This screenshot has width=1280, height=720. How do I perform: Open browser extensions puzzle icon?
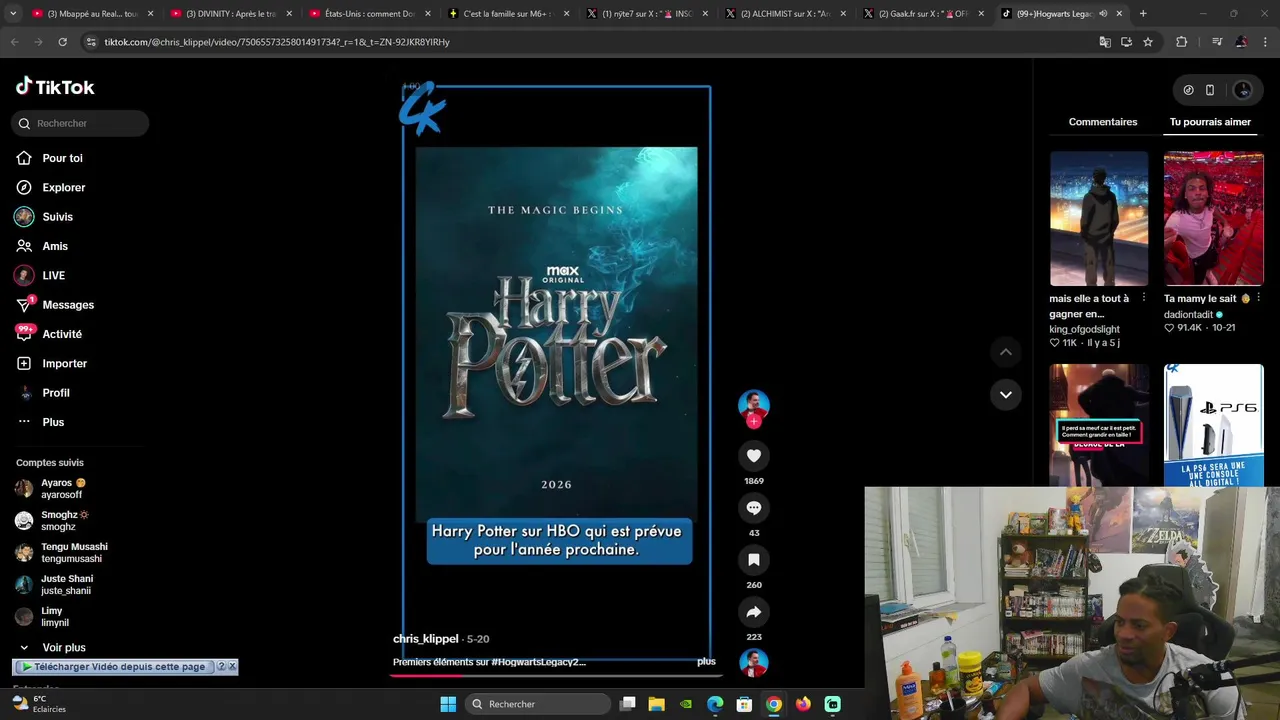1181,42
